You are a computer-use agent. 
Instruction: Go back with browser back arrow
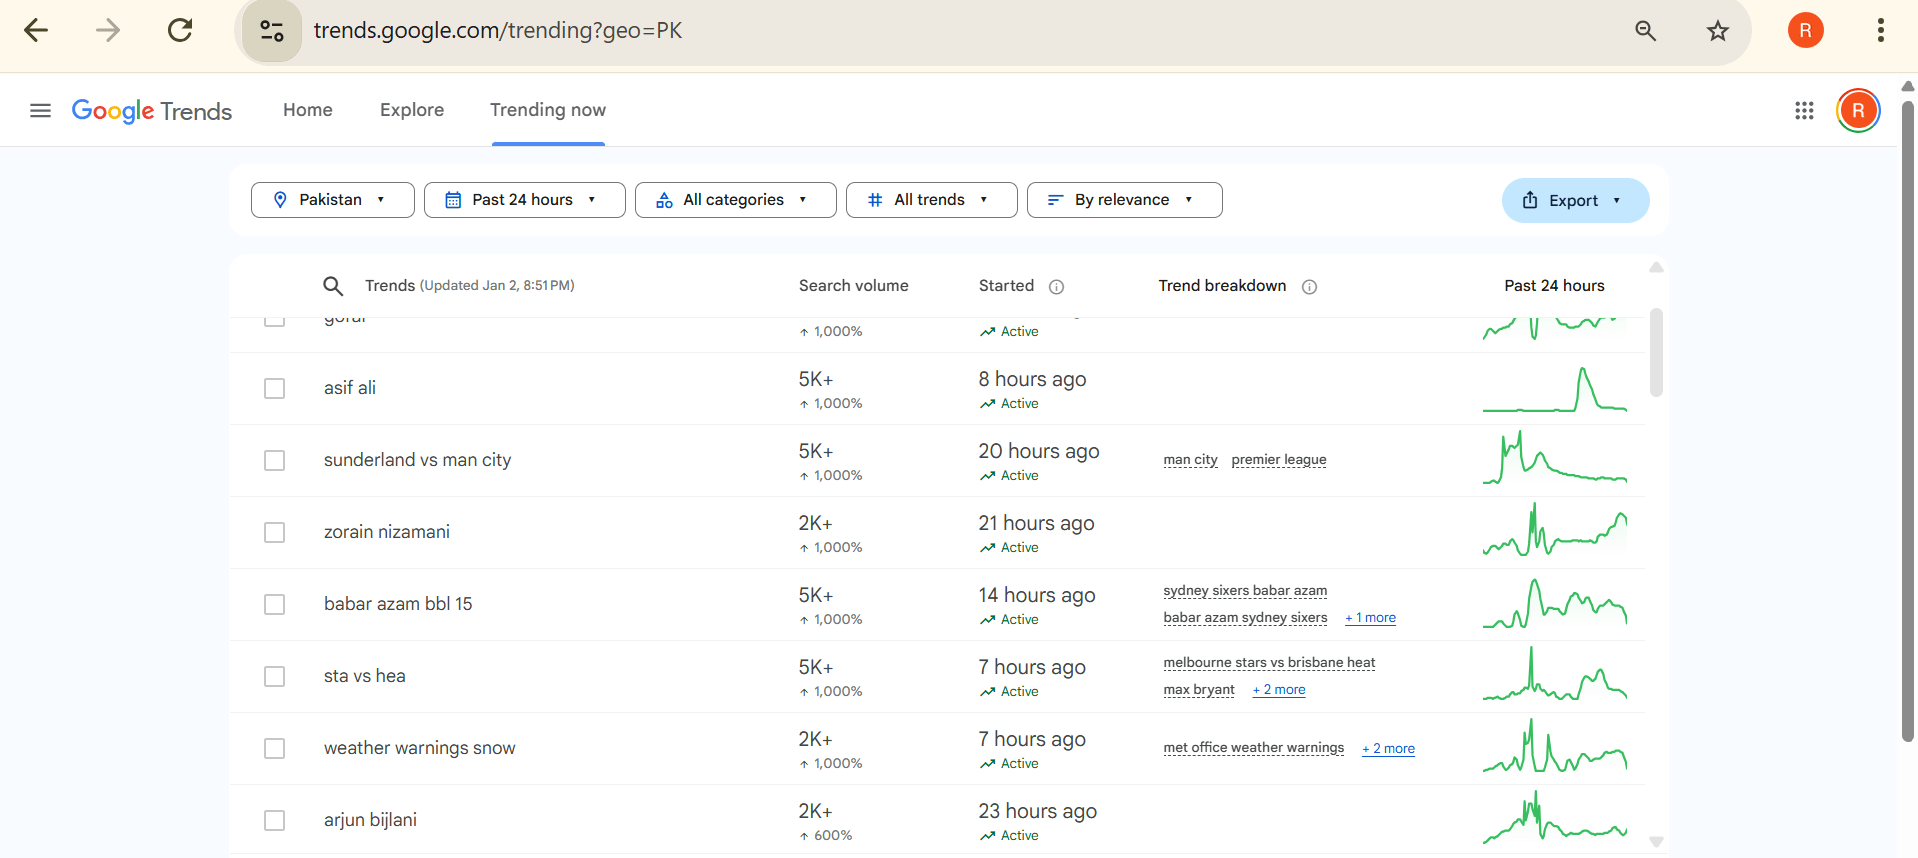[x=36, y=30]
